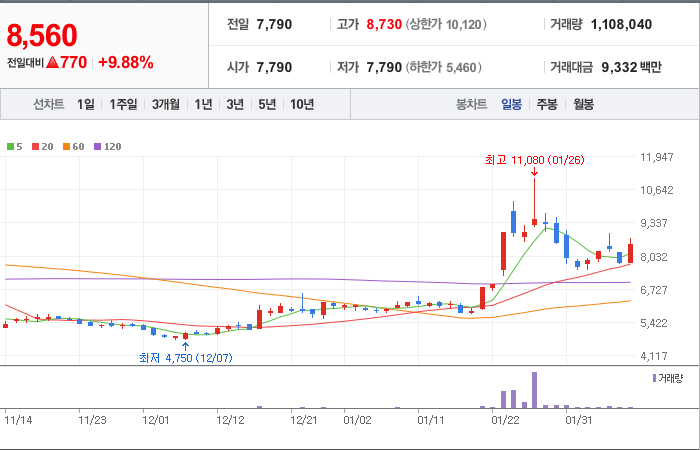Click the 11,947 price axis label
Viewport: 700px width, 450px height.
coord(657,157)
